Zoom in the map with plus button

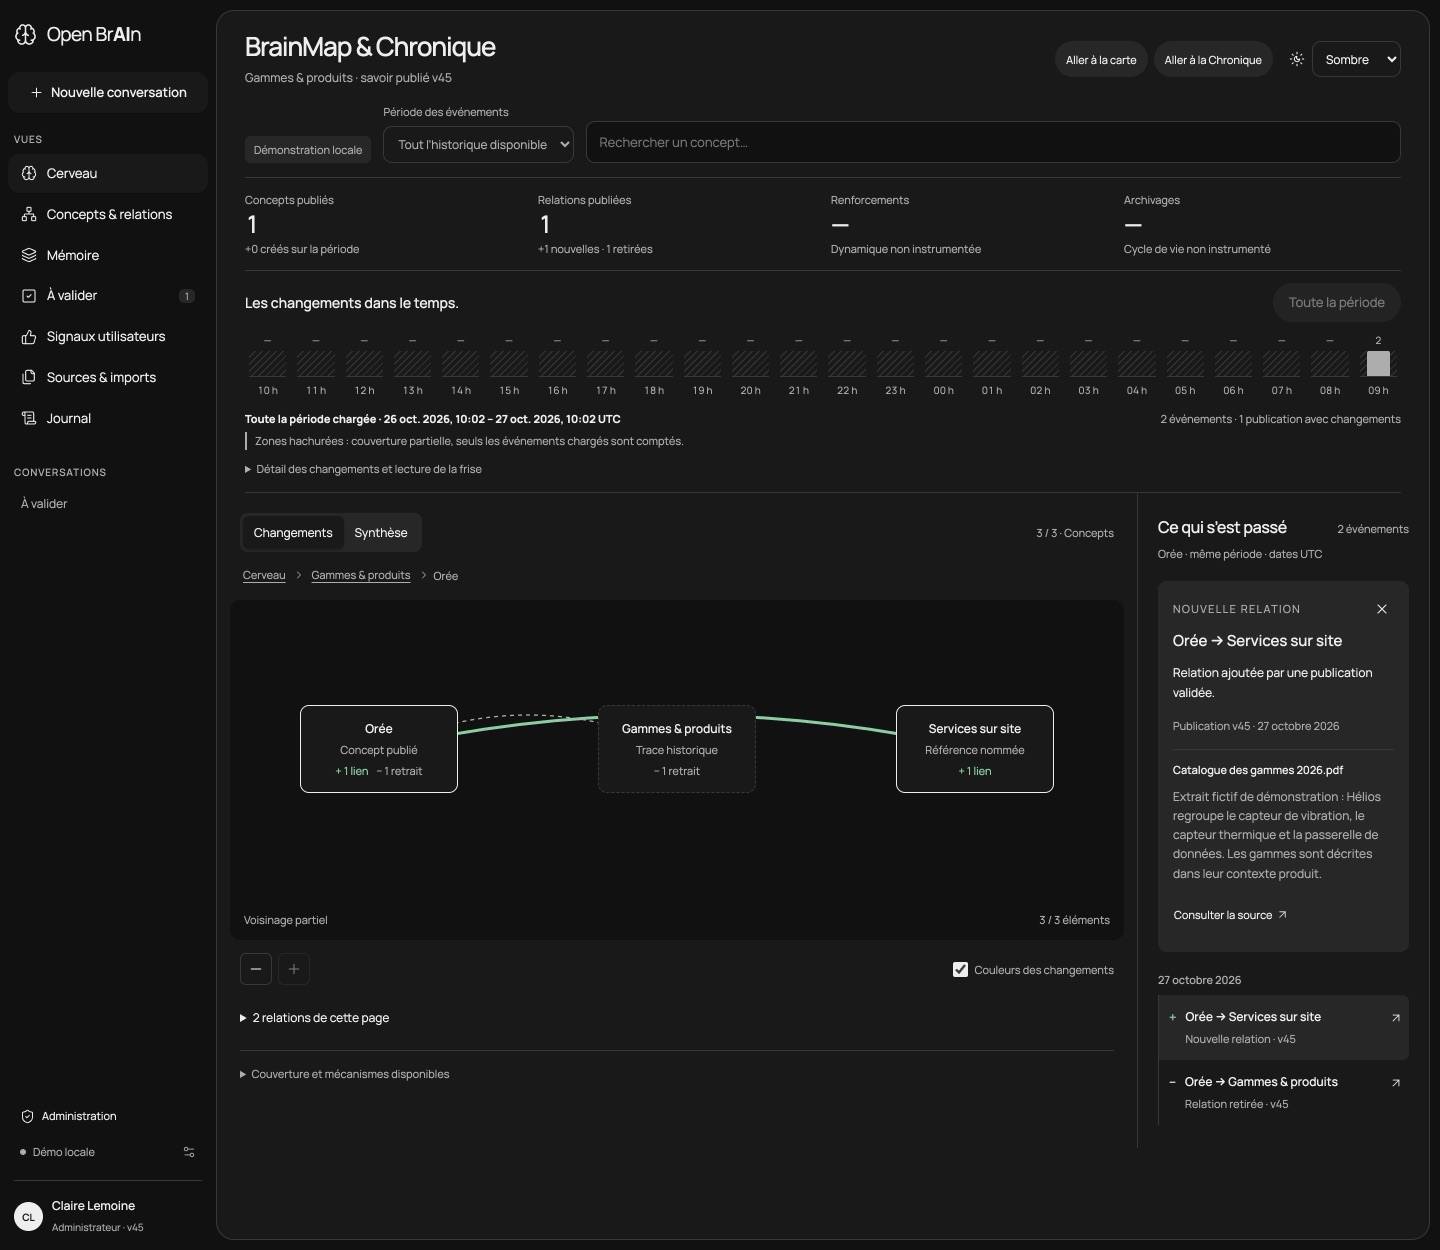click(x=294, y=969)
